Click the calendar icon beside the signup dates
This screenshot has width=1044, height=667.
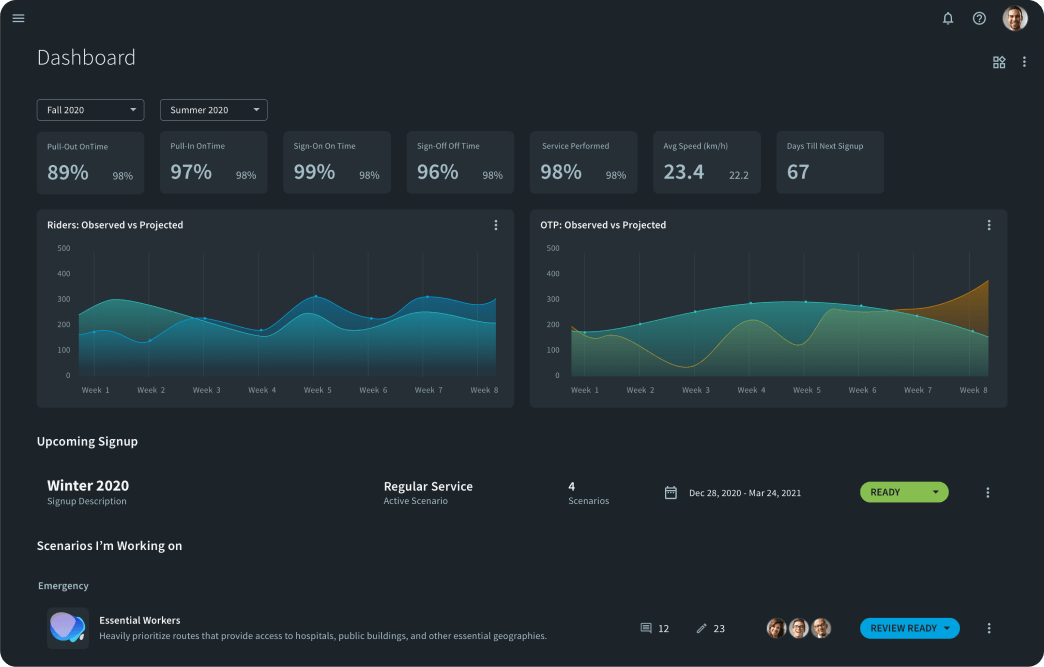(x=671, y=492)
